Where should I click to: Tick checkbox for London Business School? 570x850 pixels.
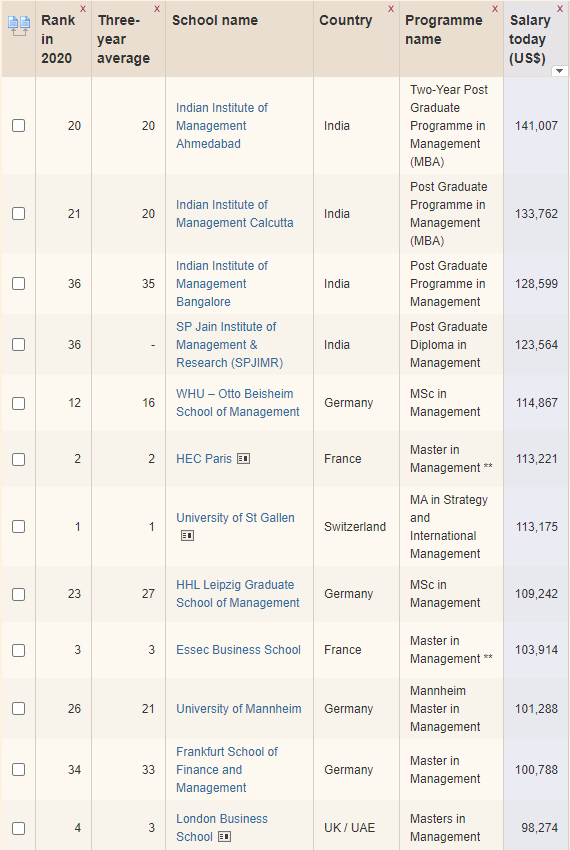(18, 828)
